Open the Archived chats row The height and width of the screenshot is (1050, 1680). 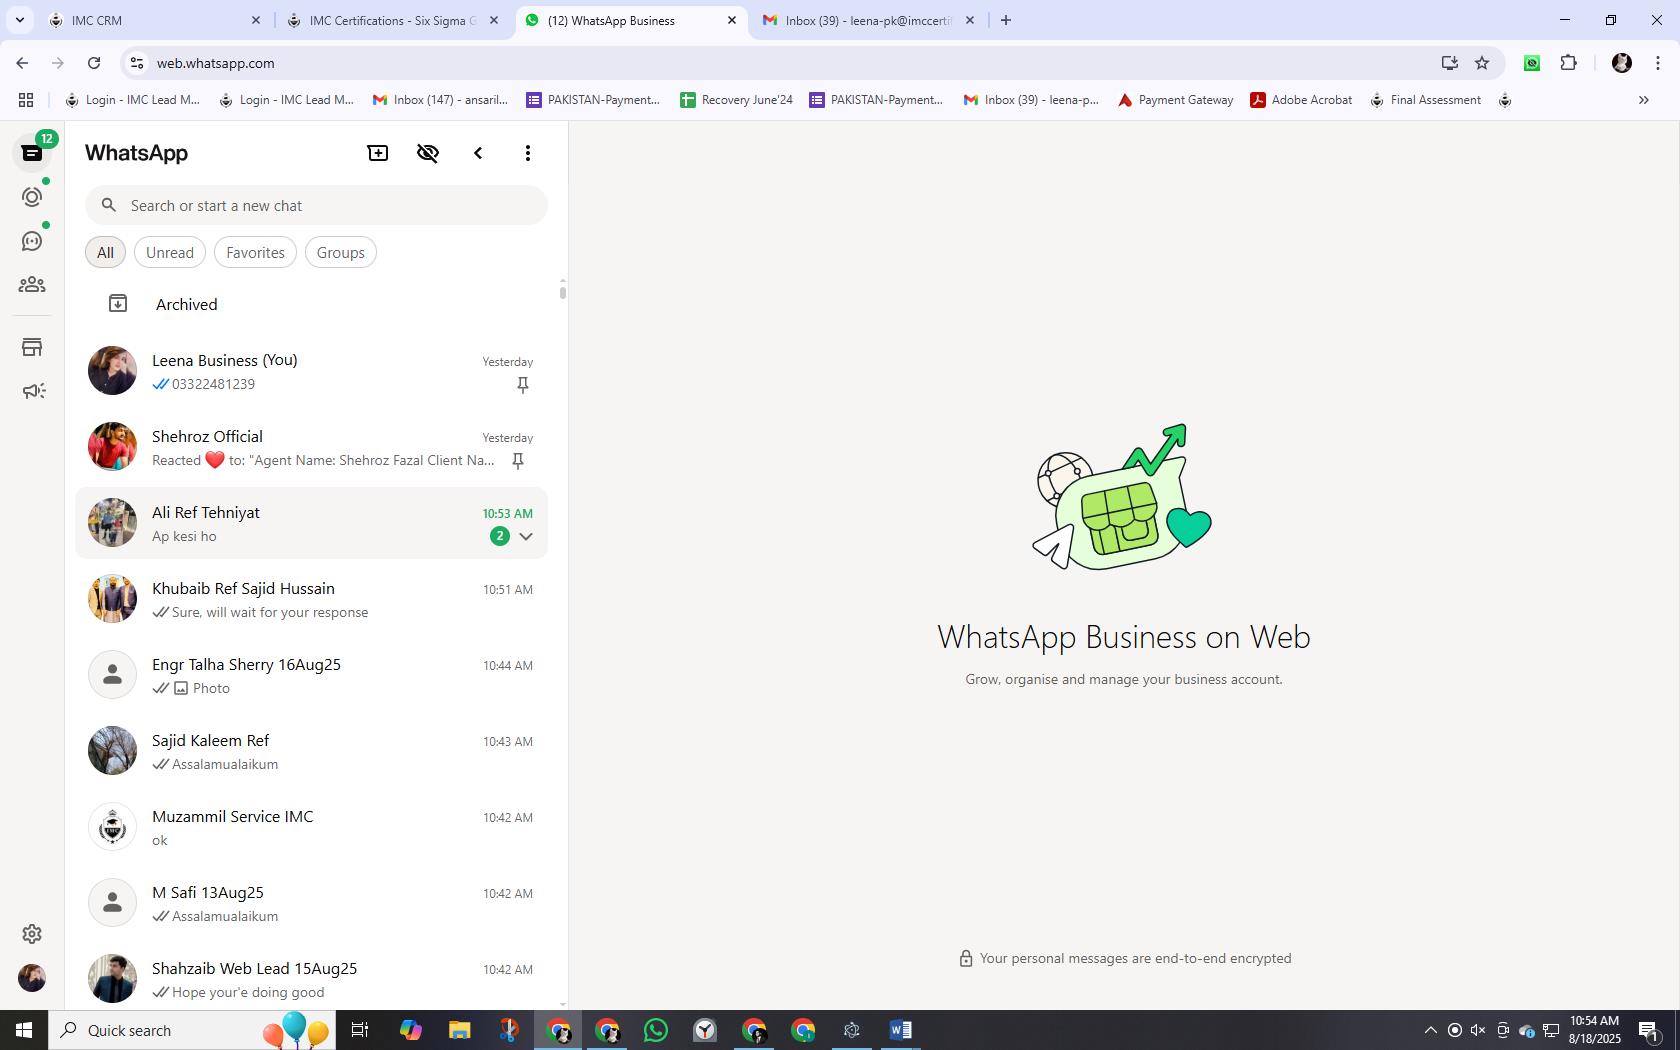[311, 304]
